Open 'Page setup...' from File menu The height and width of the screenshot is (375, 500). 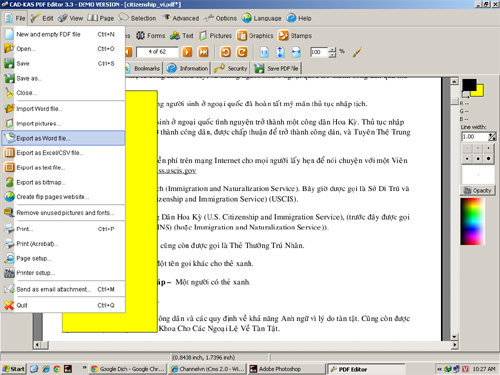point(63,258)
